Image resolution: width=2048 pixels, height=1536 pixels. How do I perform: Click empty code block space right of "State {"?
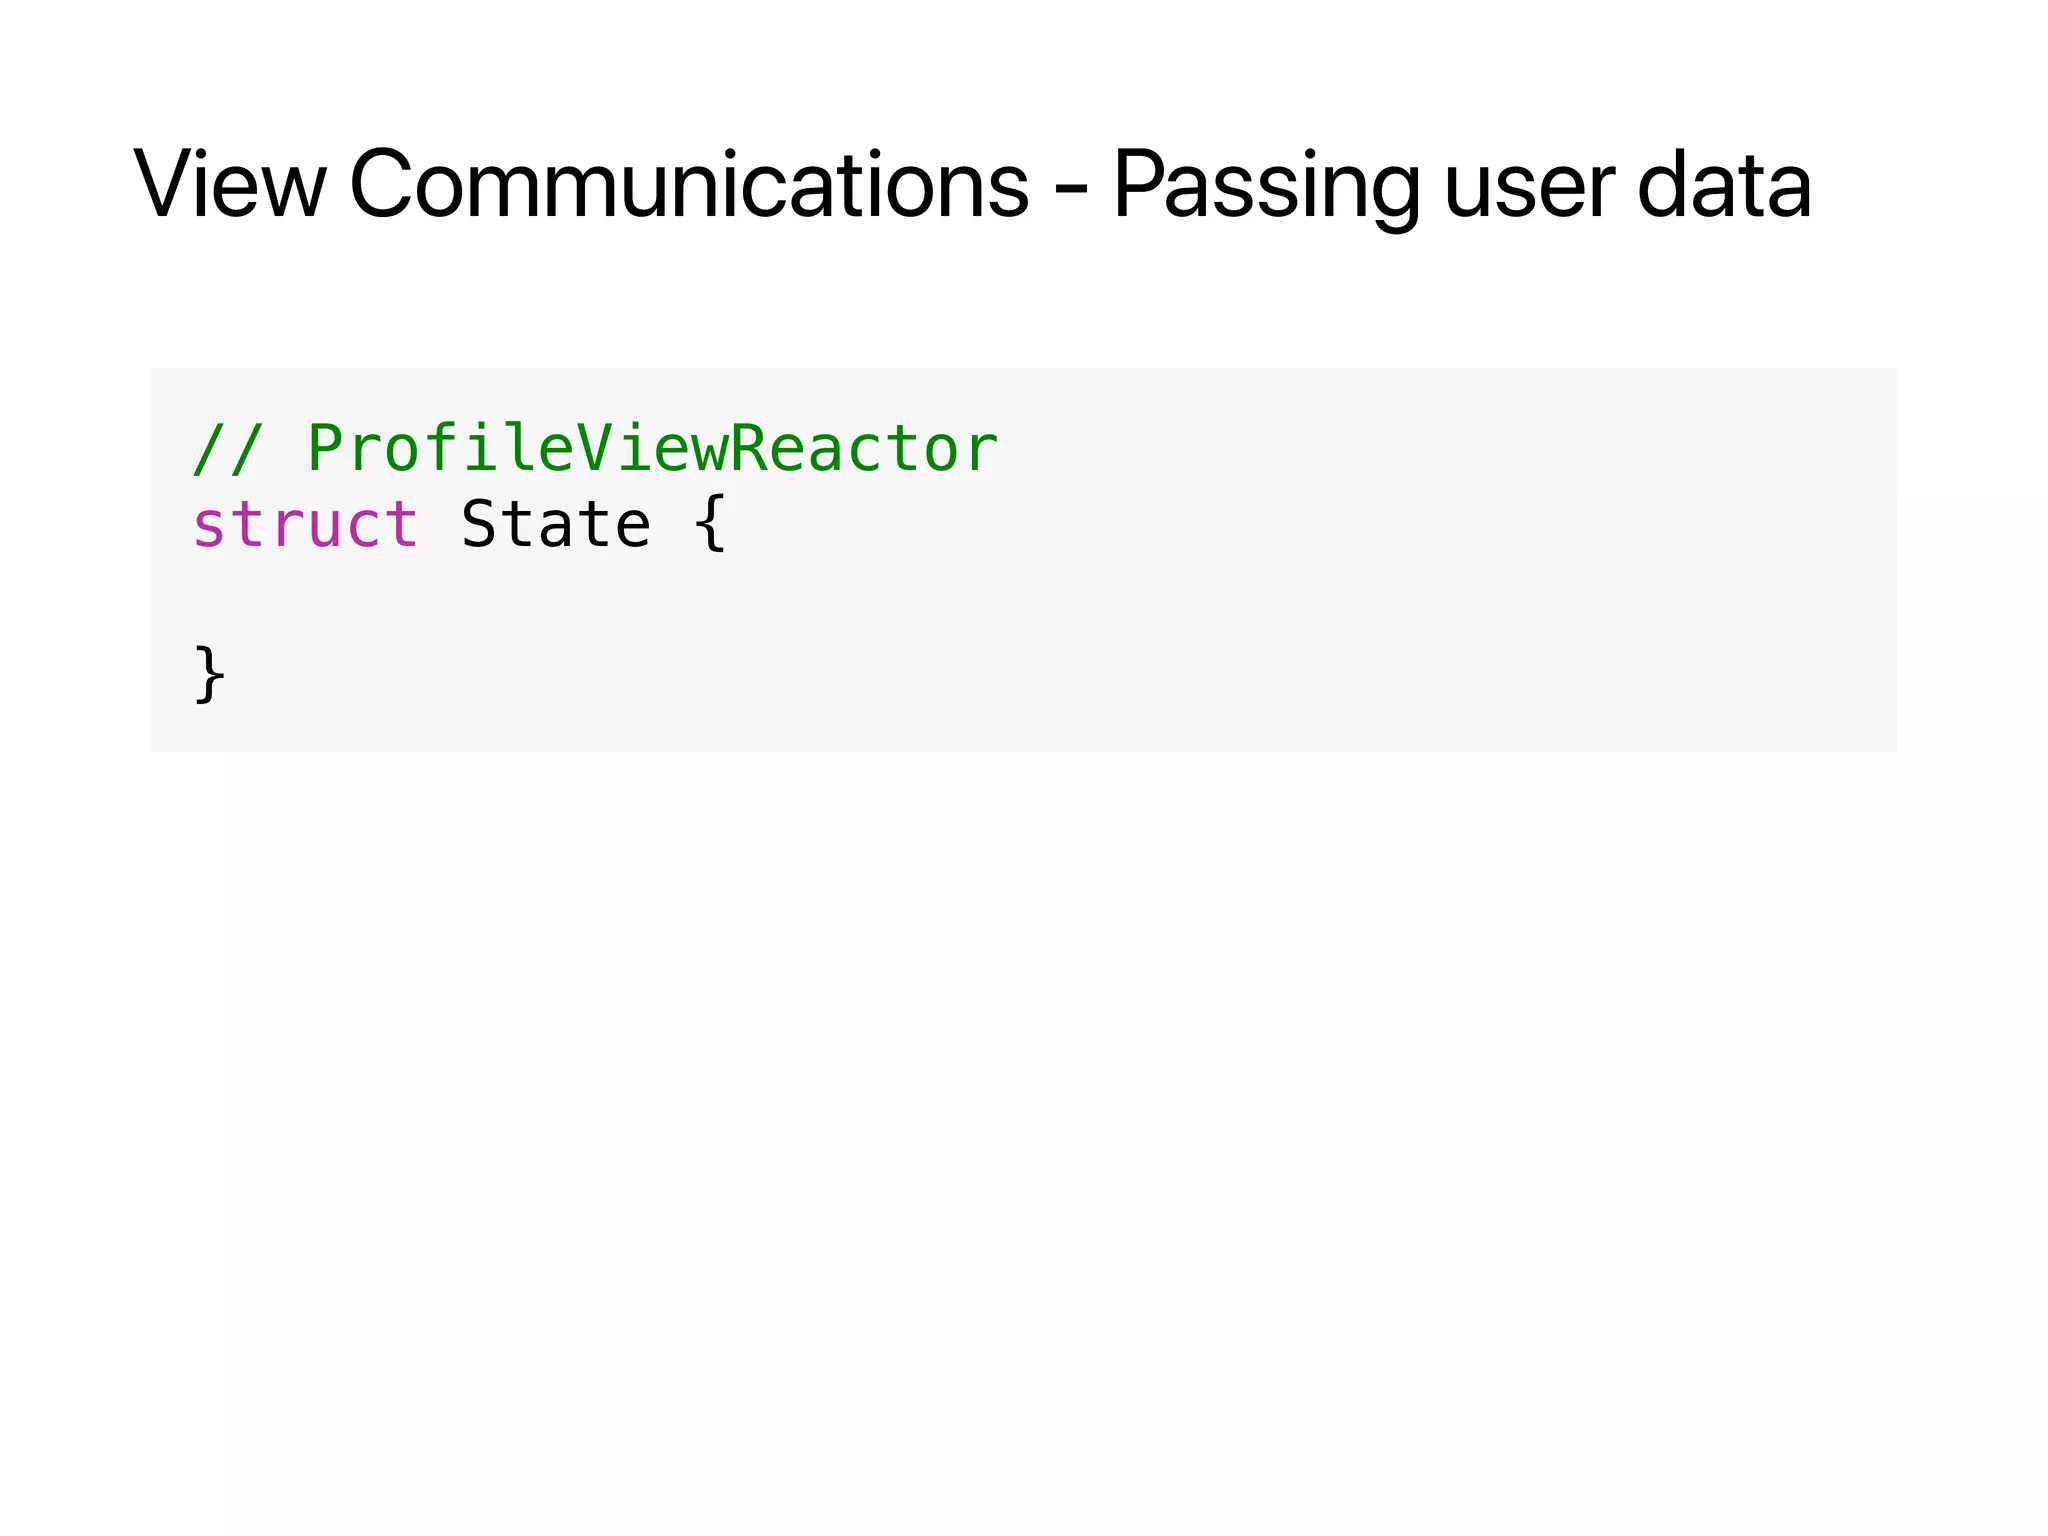pyautogui.click(x=1300, y=525)
